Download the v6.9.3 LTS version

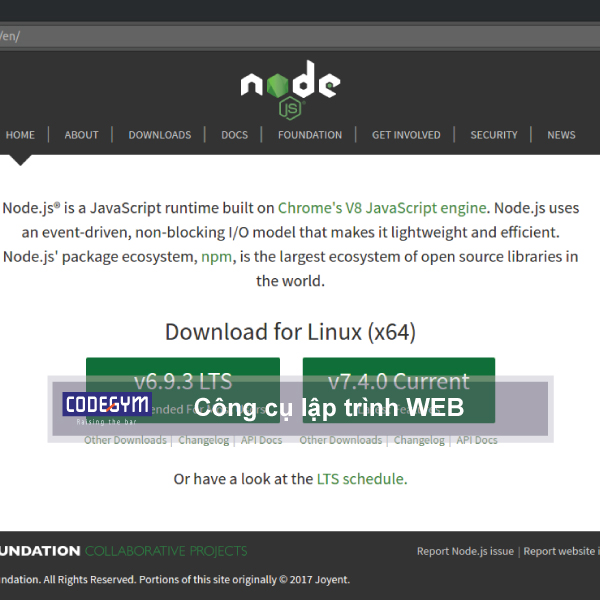click(x=183, y=390)
